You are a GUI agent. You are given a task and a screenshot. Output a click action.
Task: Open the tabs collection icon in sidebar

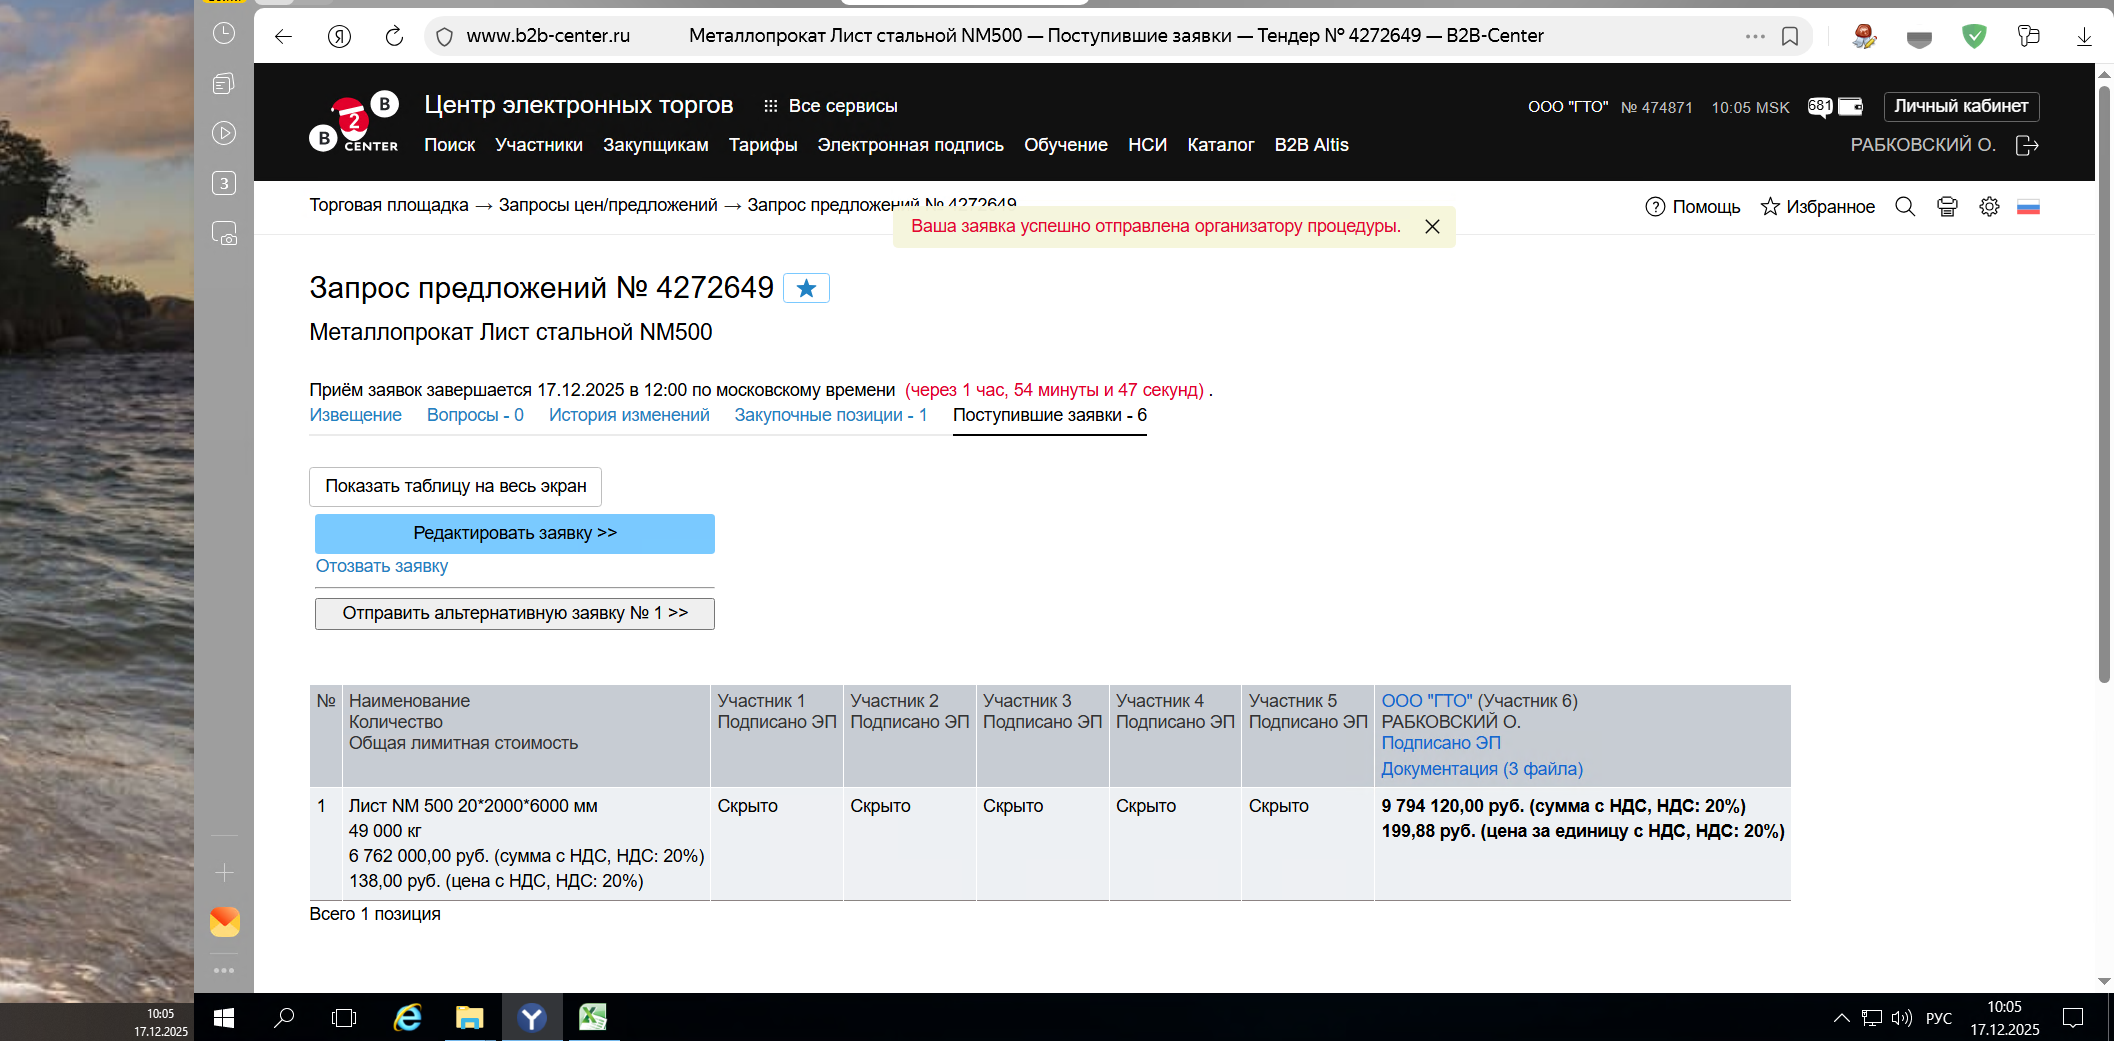click(x=224, y=83)
